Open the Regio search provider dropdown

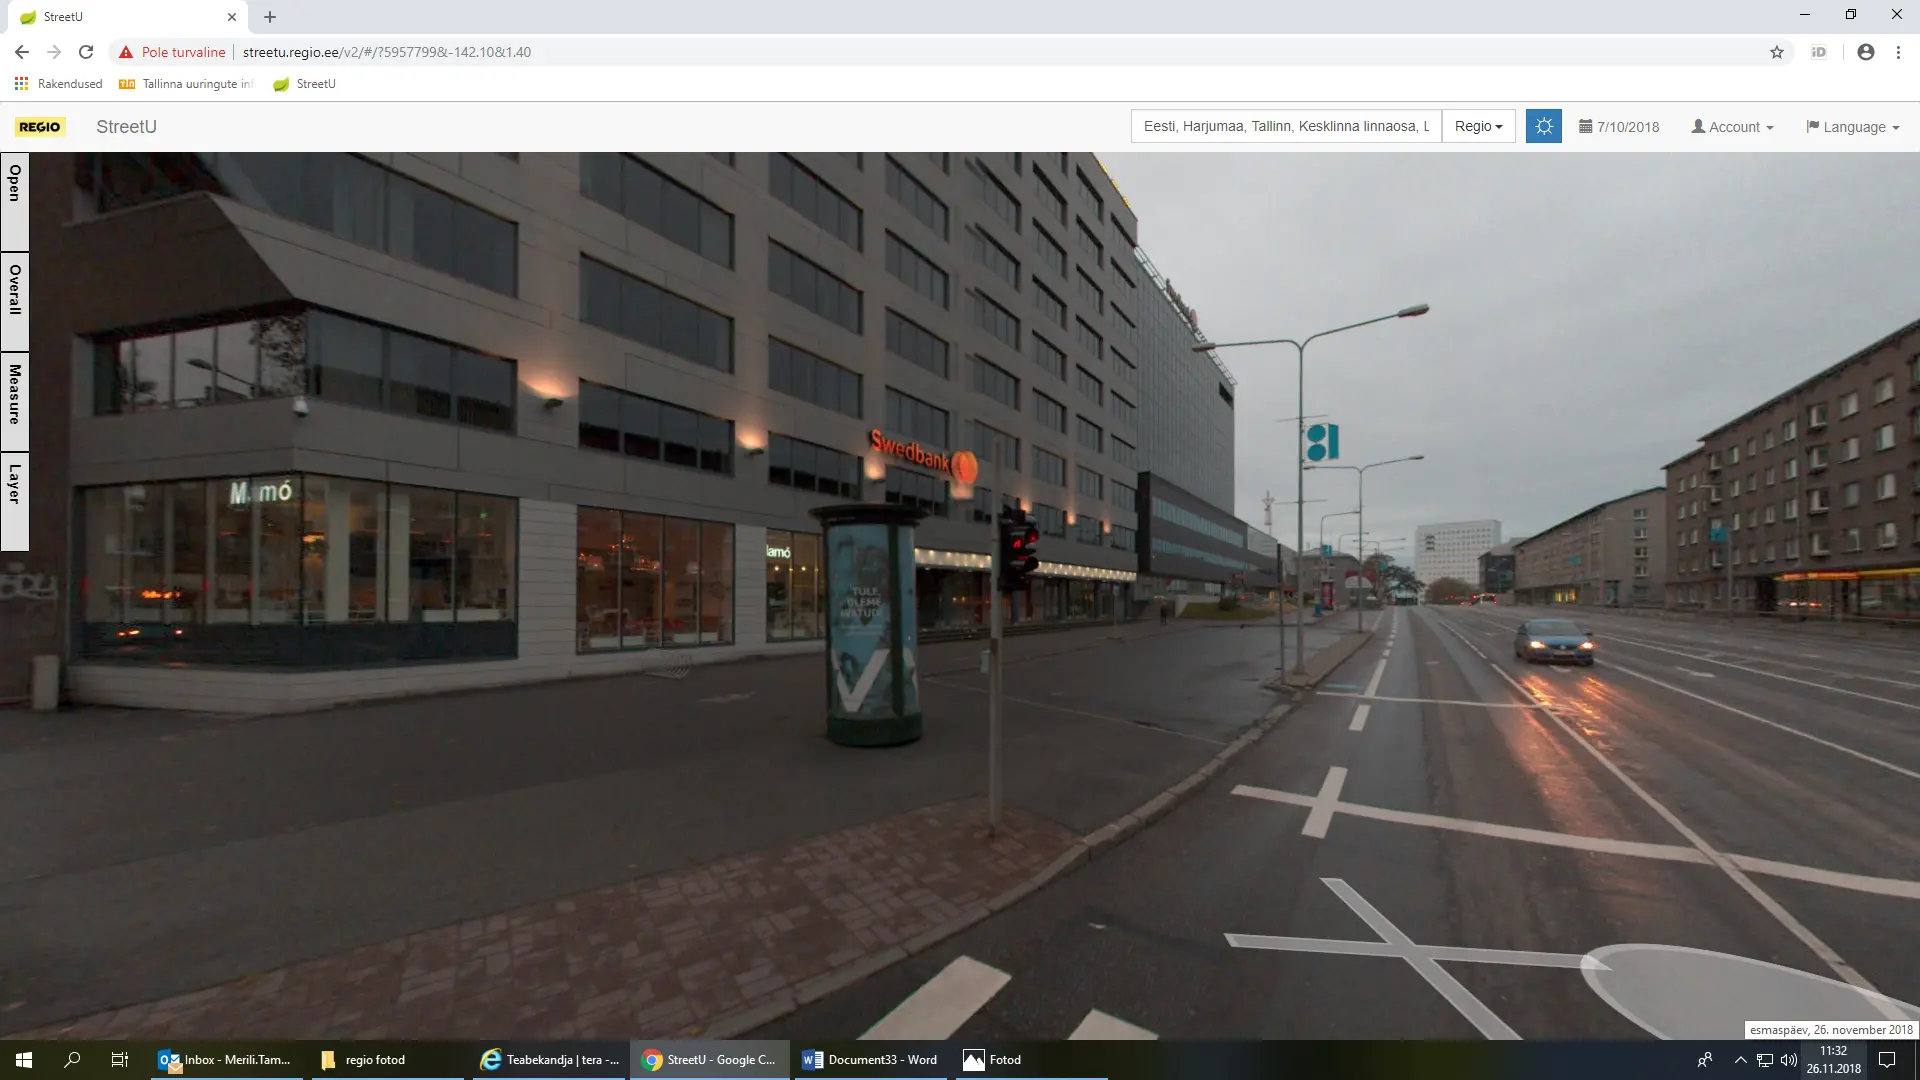coord(1478,126)
